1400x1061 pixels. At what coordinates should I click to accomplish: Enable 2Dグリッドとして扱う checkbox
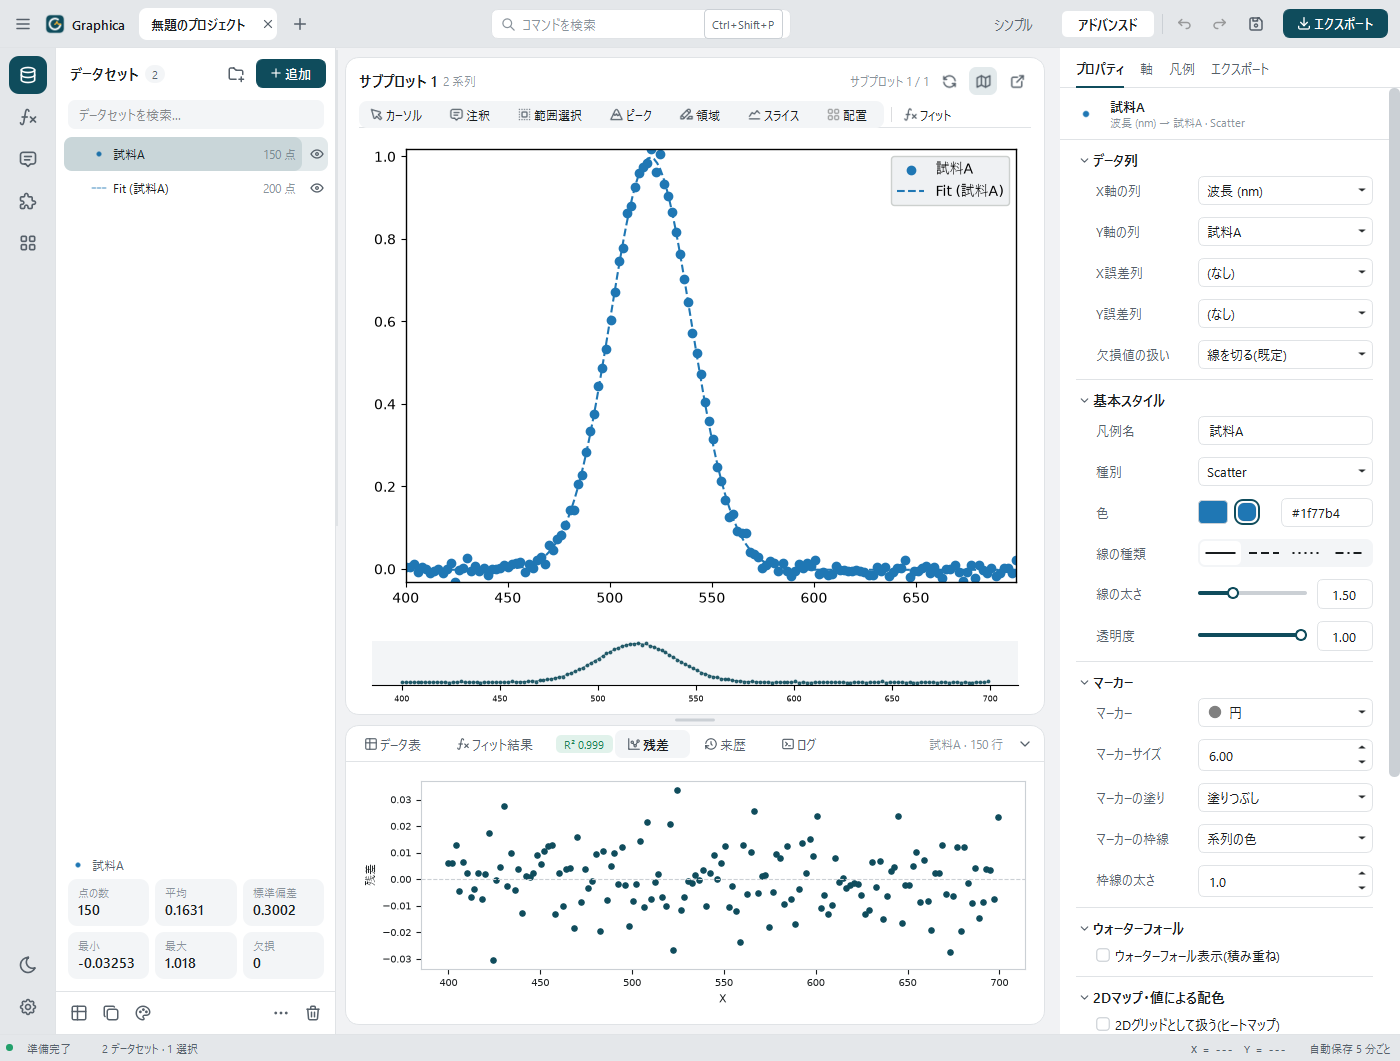click(x=1103, y=1024)
